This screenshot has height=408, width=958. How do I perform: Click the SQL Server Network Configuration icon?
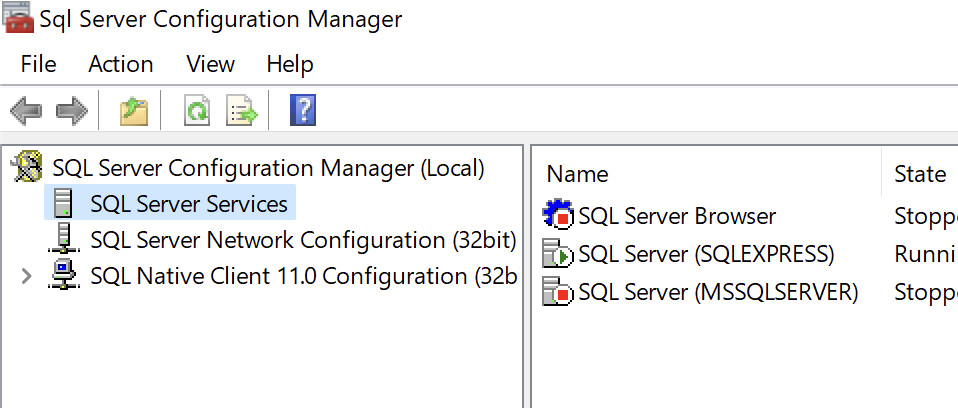[x=64, y=239]
